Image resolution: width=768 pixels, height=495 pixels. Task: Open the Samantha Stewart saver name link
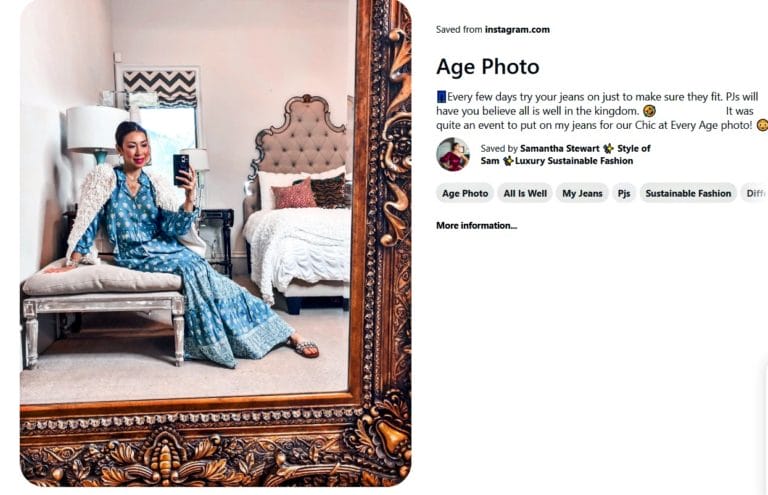pos(559,148)
